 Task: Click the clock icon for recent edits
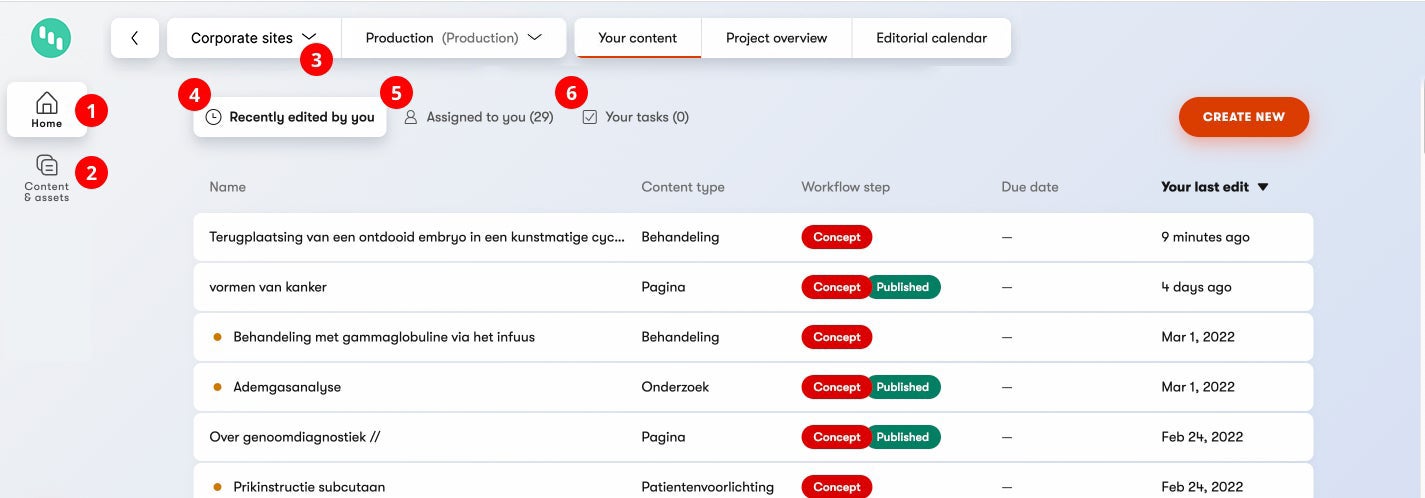tap(213, 117)
